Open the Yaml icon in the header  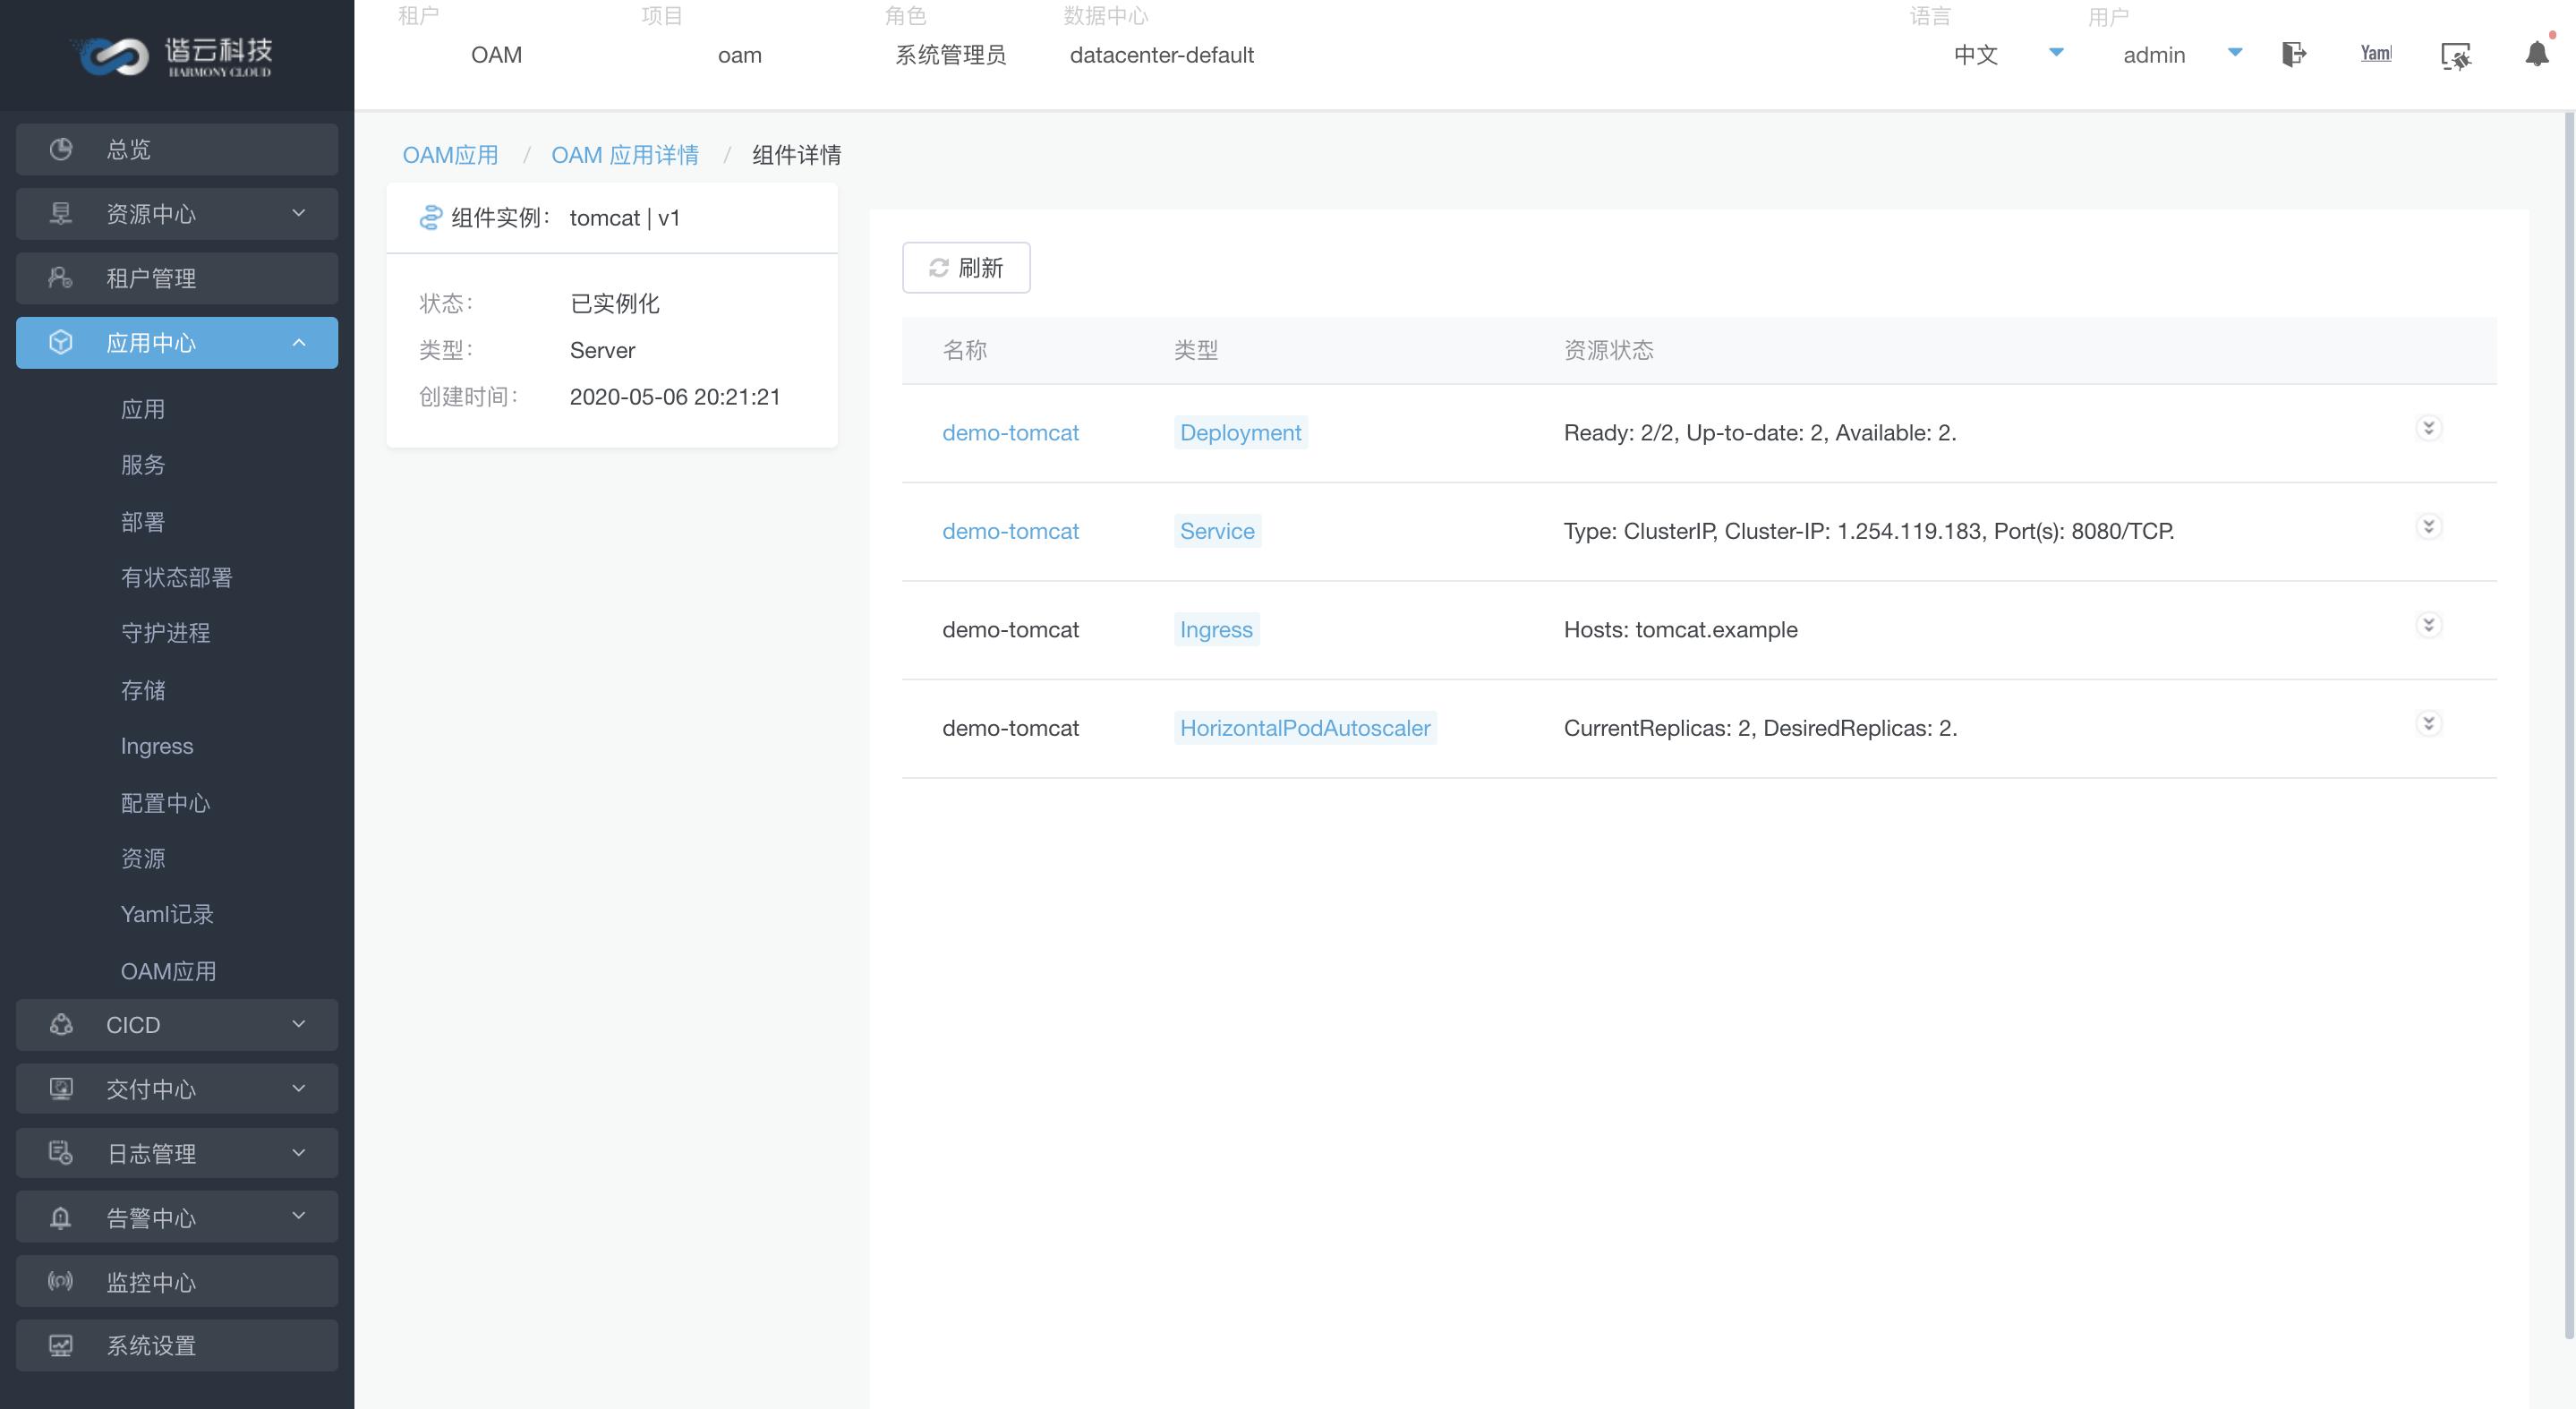click(x=2376, y=53)
